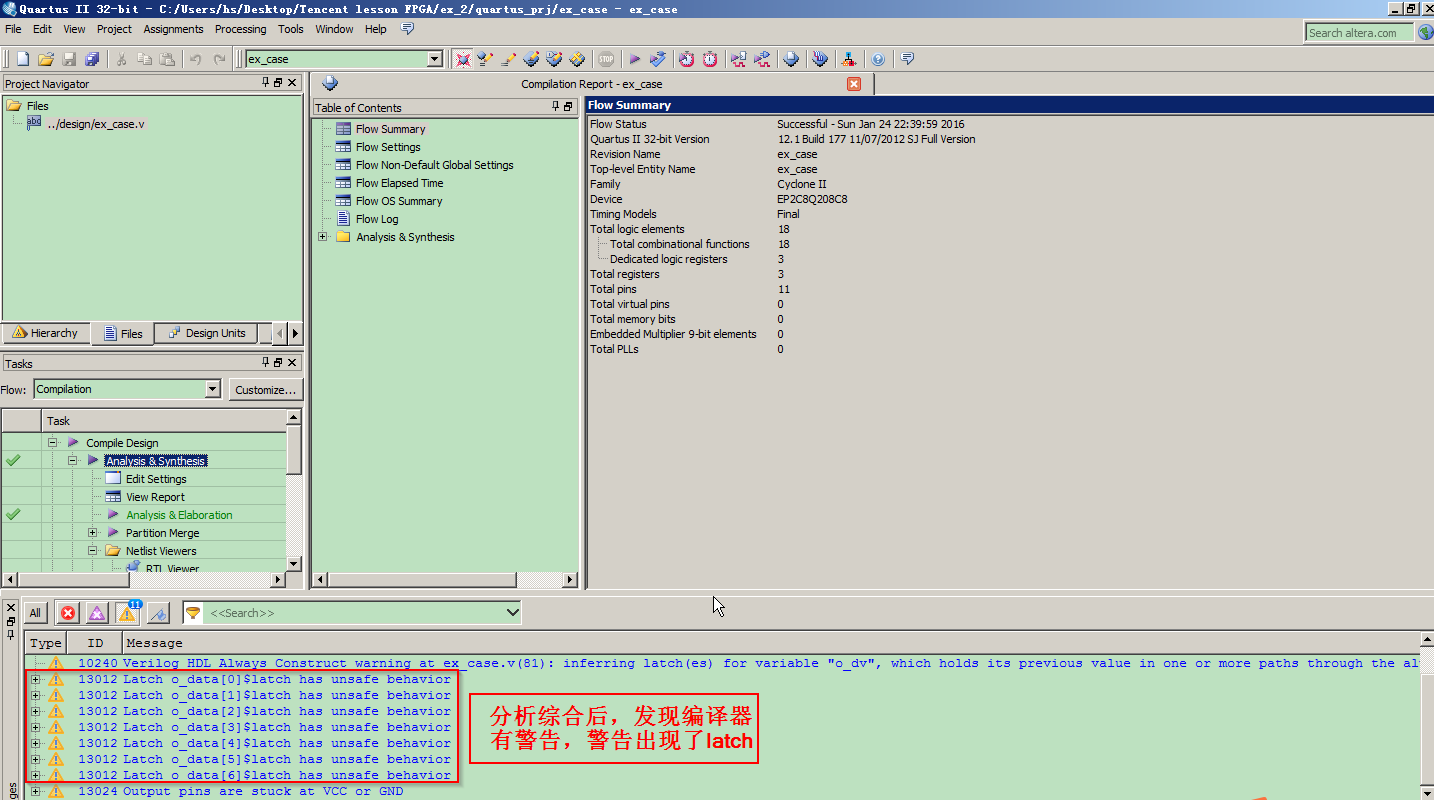The width and height of the screenshot is (1434, 800).
Task: Click the Redo arrow icon
Action: click(220, 59)
